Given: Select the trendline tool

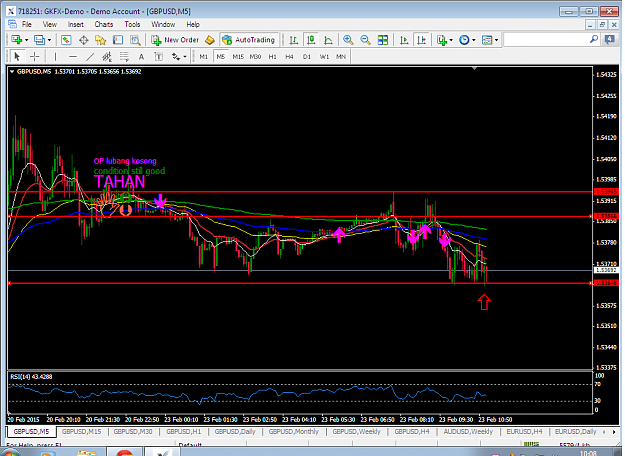Looking at the screenshot, I should [x=90, y=57].
